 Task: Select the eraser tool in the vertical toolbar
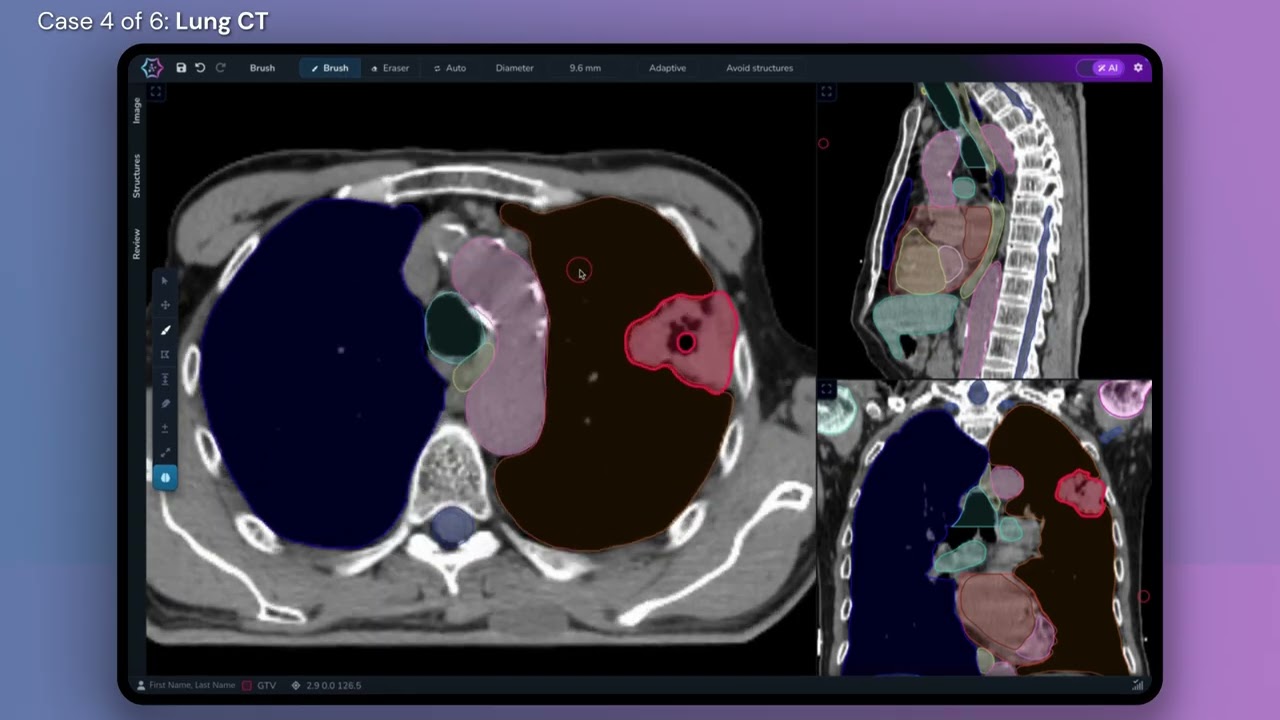(165, 403)
